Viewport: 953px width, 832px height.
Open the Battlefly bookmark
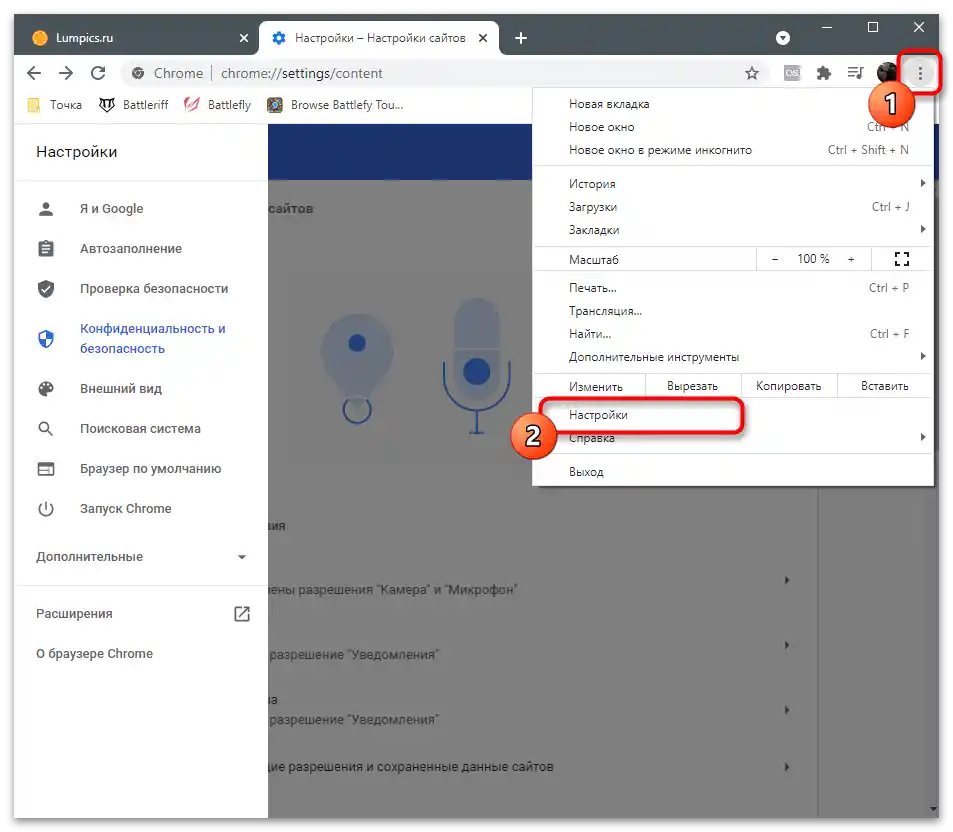click(218, 105)
